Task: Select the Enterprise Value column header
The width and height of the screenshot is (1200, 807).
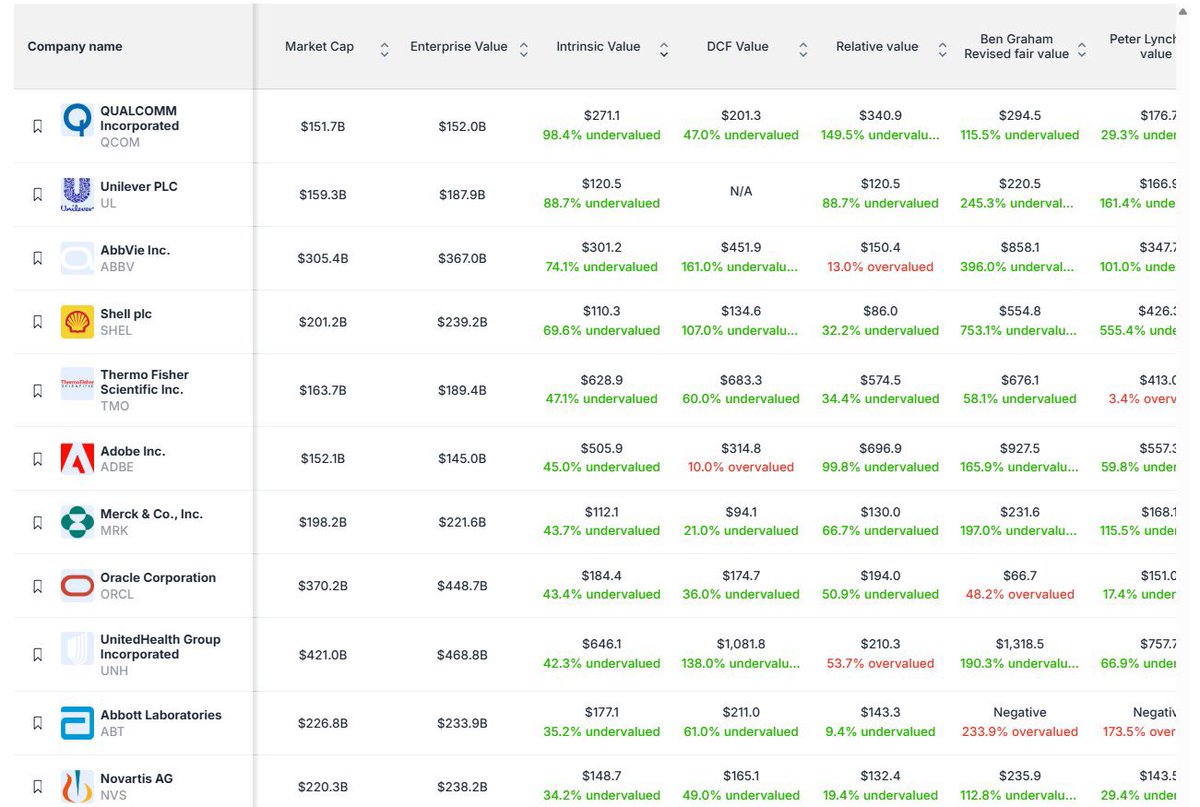Action: 458,46
